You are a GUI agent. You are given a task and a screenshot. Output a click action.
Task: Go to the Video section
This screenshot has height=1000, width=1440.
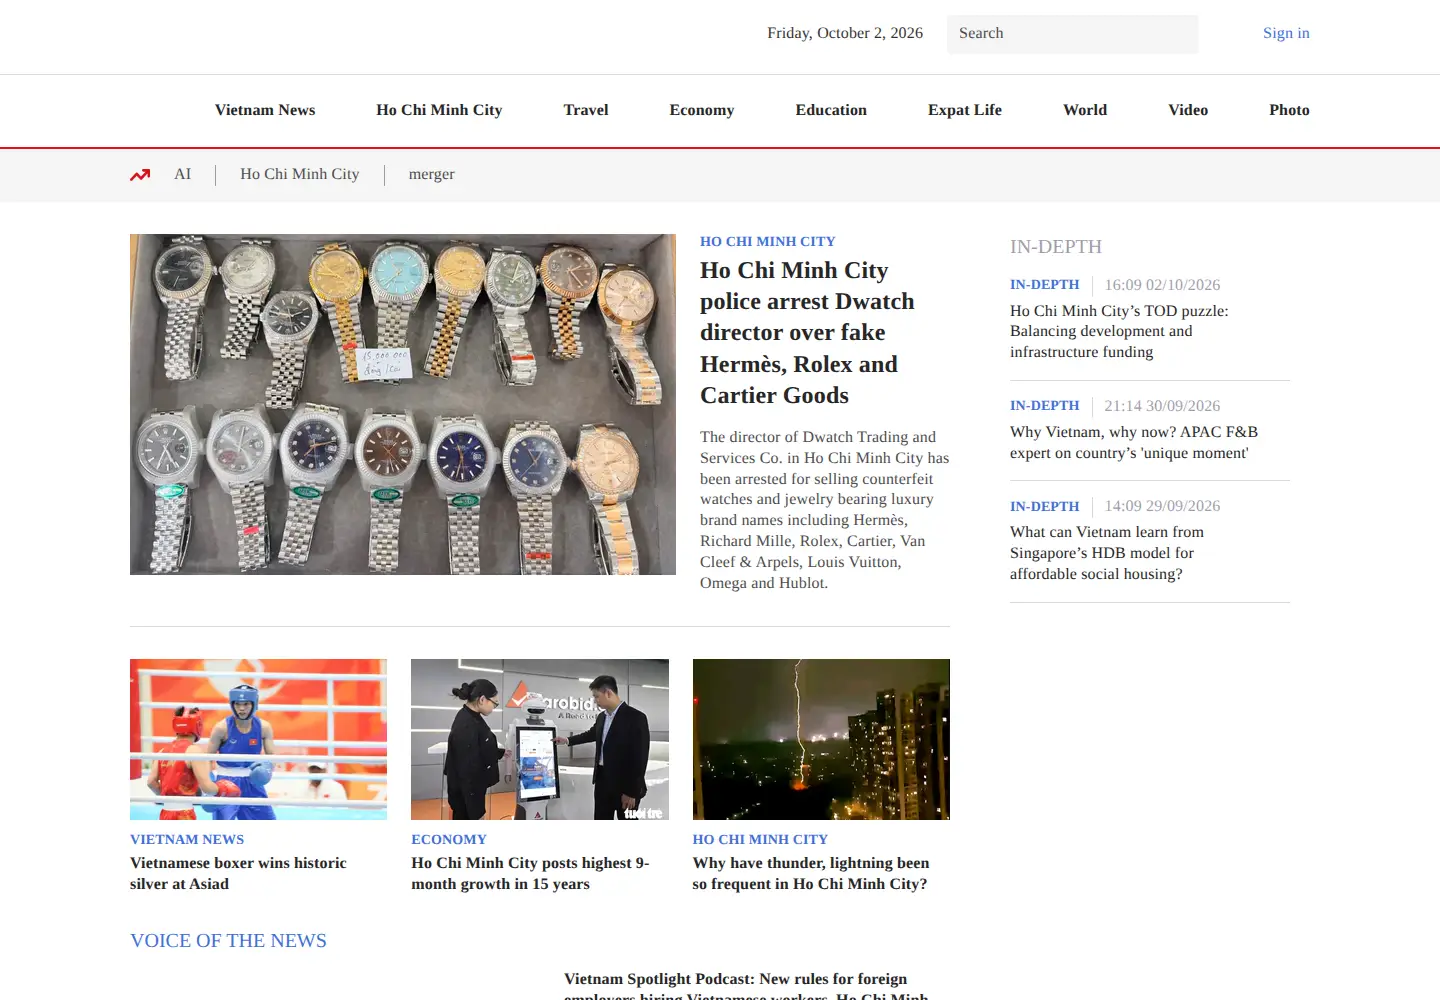[x=1188, y=110]
